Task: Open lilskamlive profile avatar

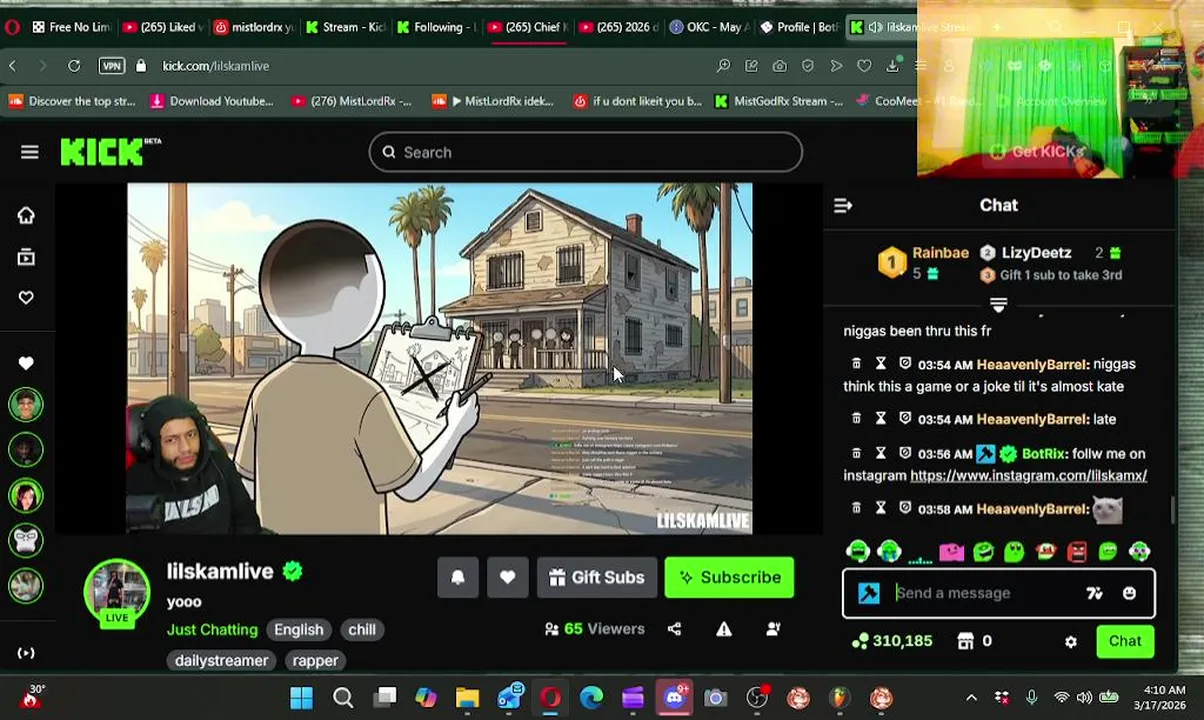Action: (x=117, y=592)
